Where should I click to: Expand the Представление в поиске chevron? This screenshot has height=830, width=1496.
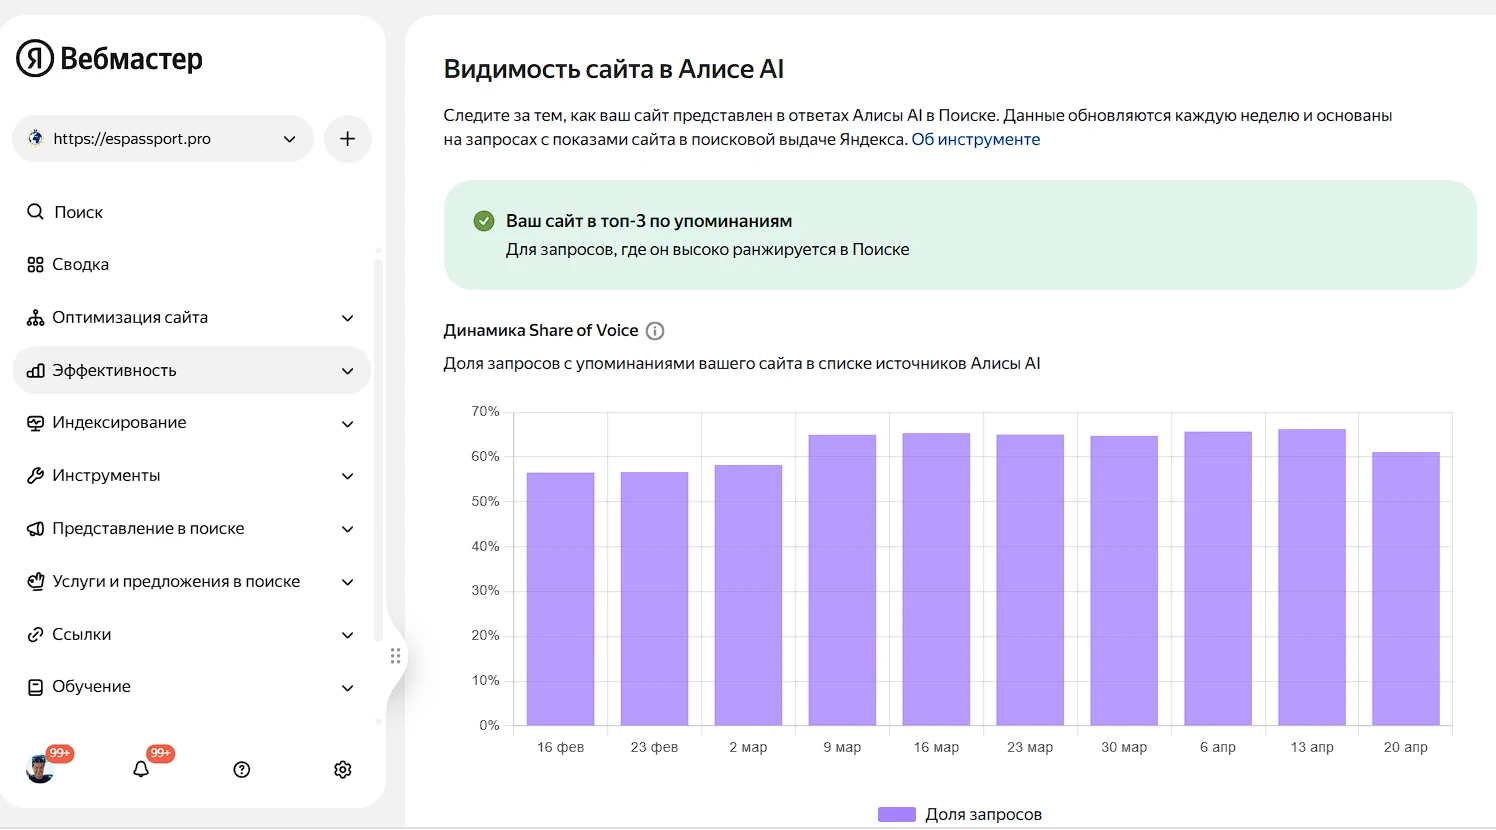click(x=348, y=529)
